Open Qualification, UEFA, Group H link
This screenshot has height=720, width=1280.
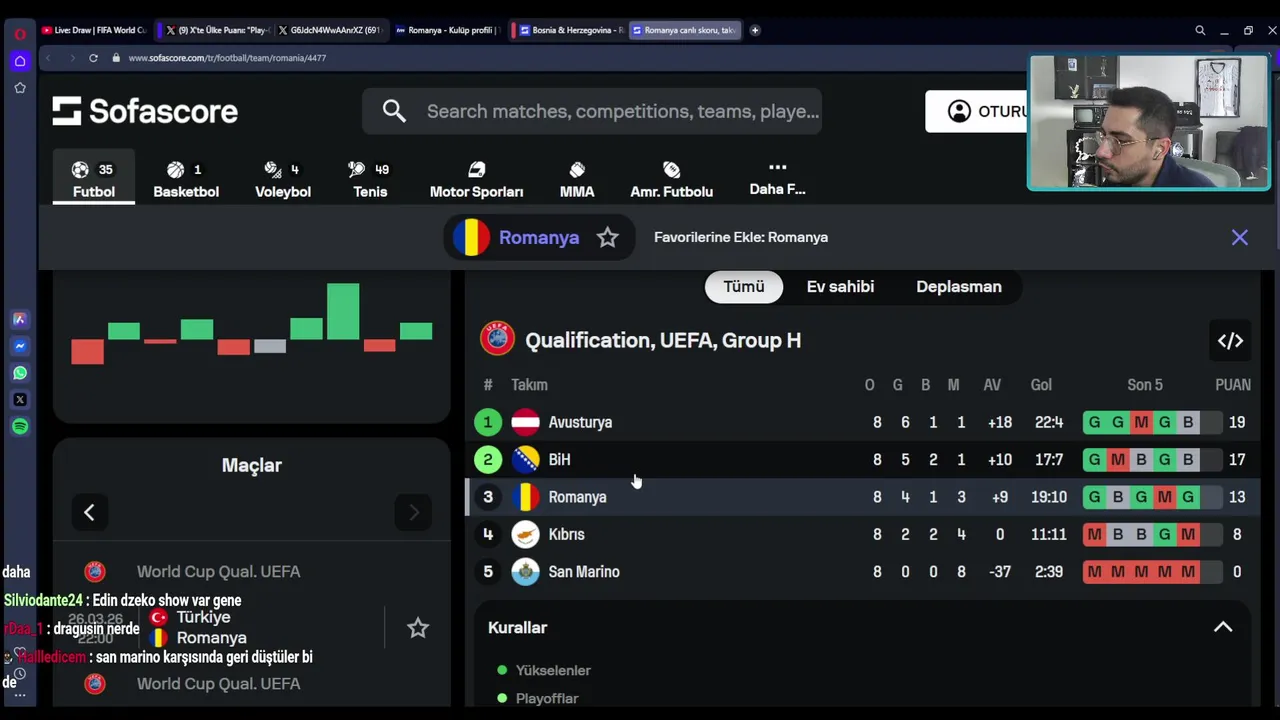[663, 341]
